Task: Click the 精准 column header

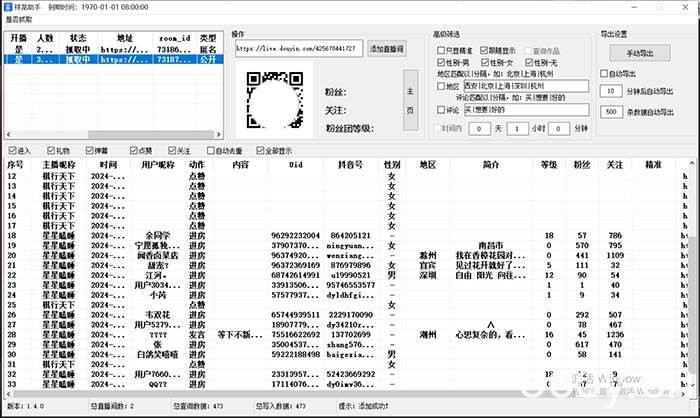Action: click(653, 165)
